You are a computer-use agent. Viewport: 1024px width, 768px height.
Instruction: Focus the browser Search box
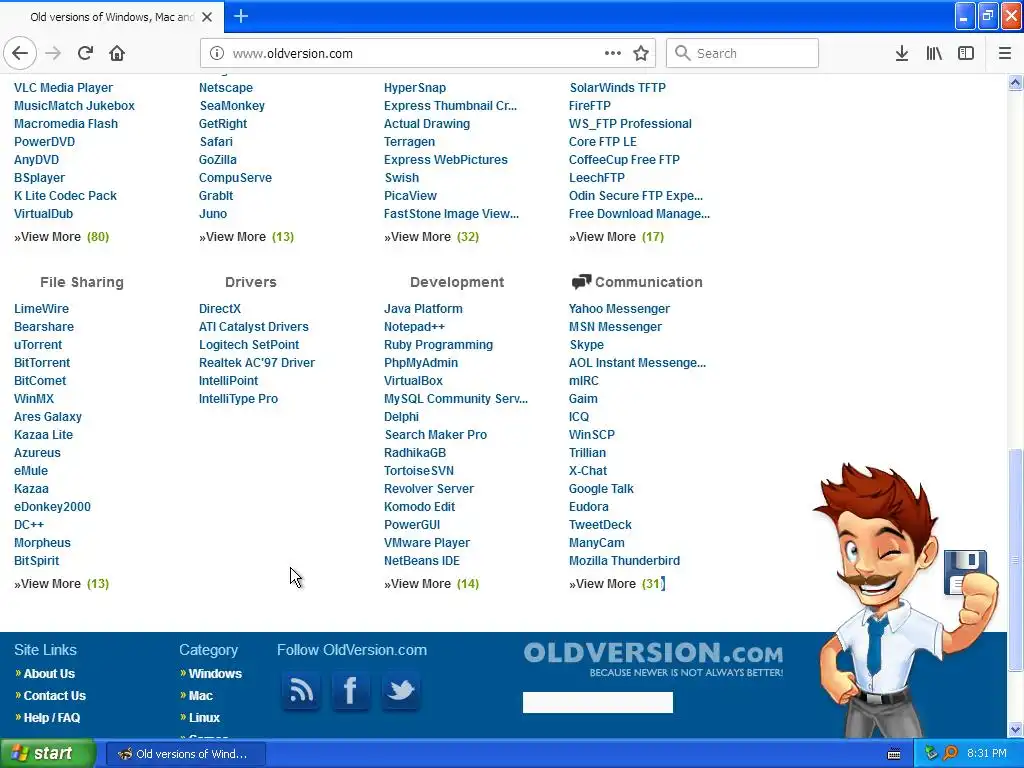(x=743, y=53)
